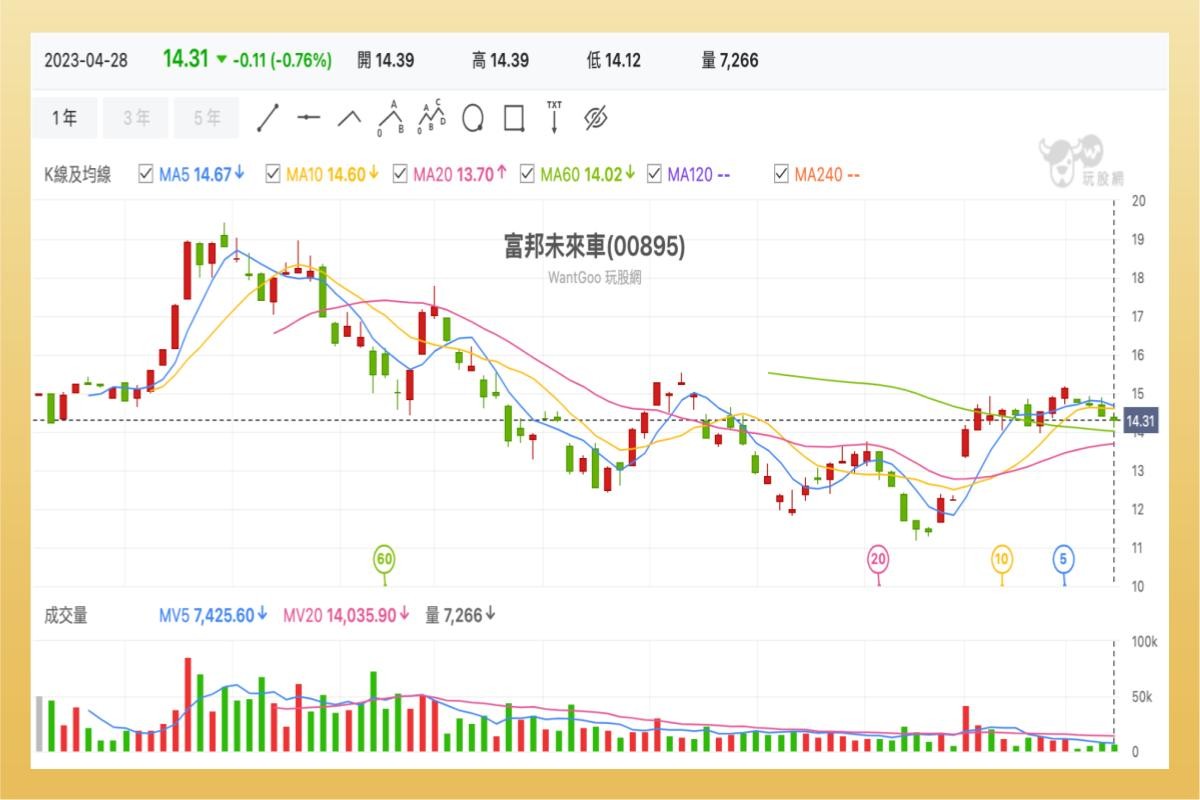The width and height of the screenshot is (1200, 800).
Task: Select the trend line drawing tool
Action: tap(267, 118)
